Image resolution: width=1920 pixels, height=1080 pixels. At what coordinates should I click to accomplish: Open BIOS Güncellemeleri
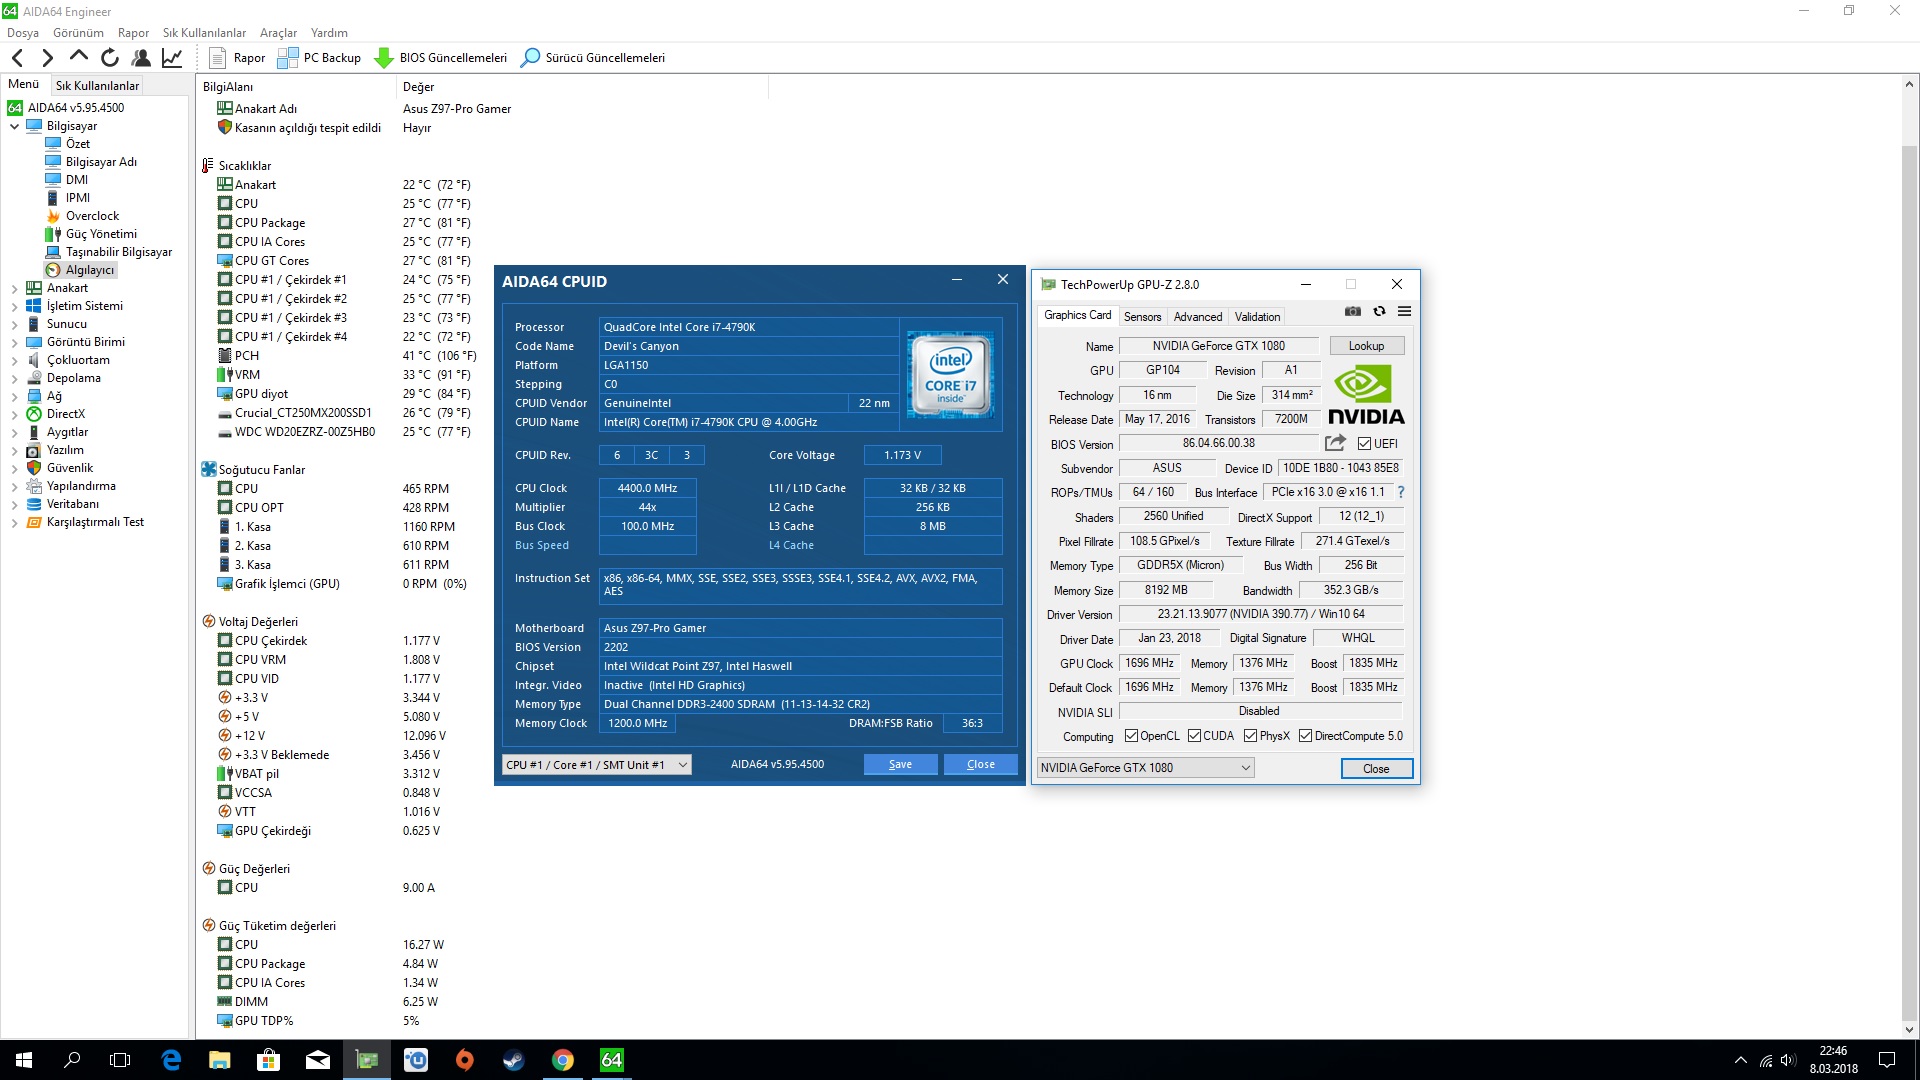click(441, 58)
